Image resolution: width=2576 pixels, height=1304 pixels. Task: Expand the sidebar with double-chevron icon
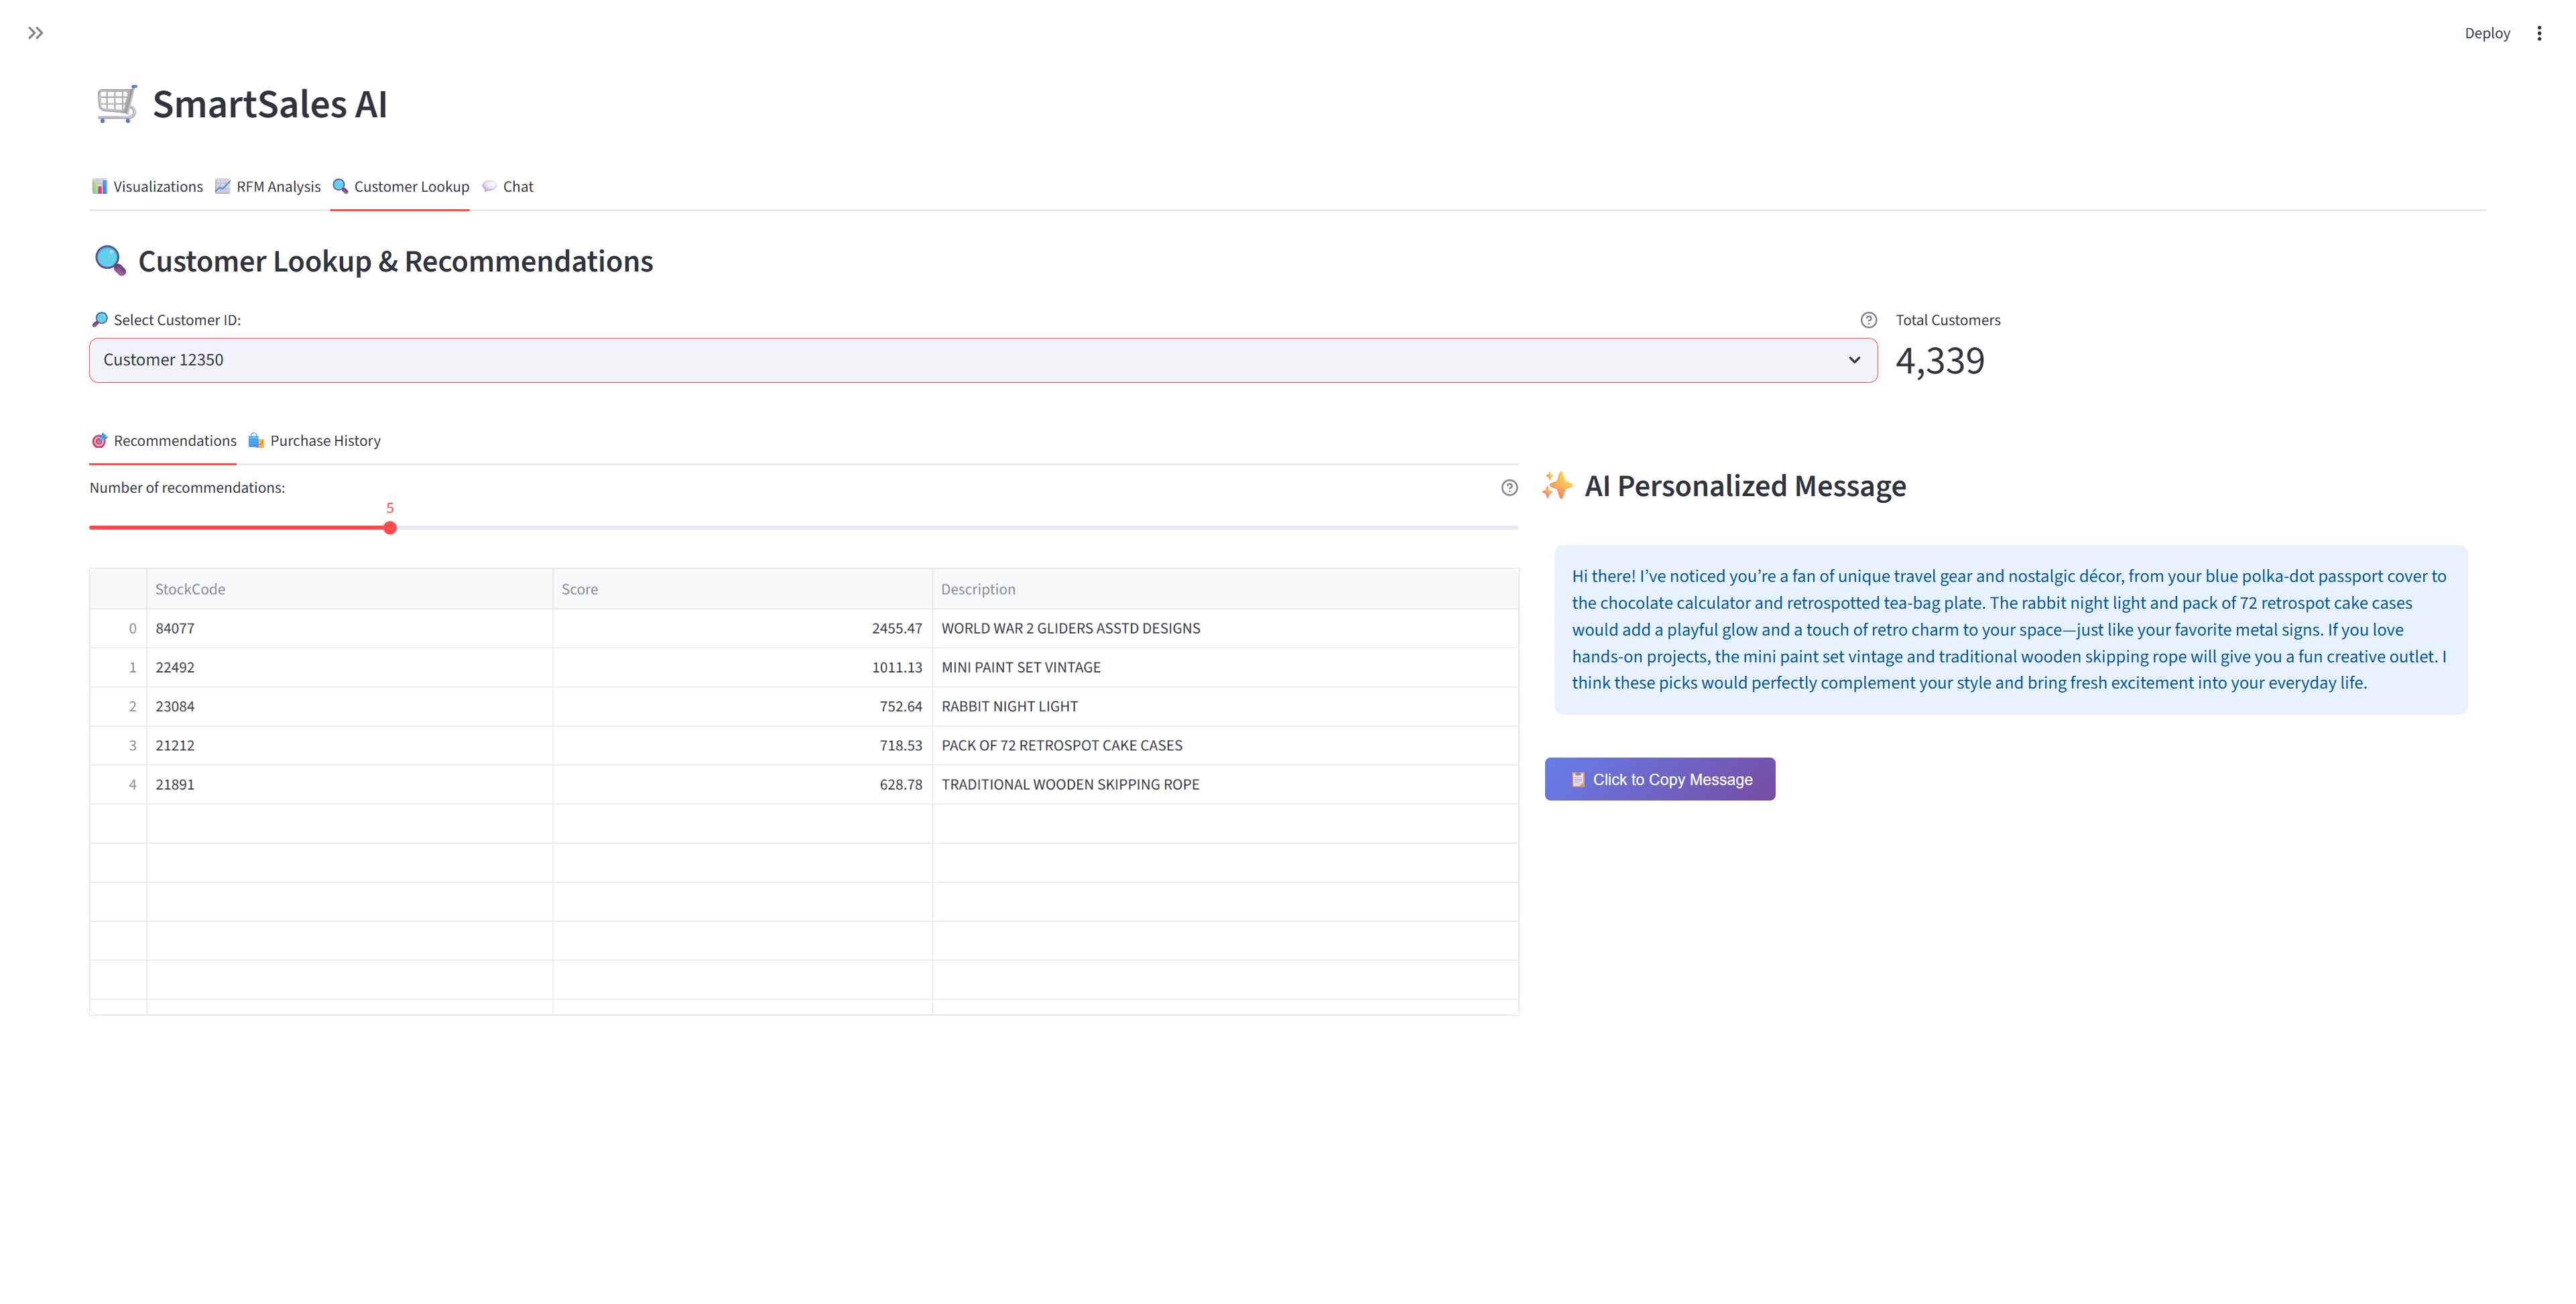pyautogui.click(x=35, y=33)
